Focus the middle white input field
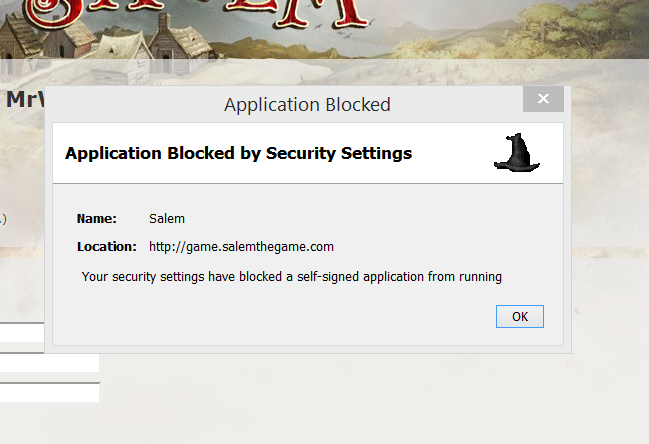 tap(48, 363)
